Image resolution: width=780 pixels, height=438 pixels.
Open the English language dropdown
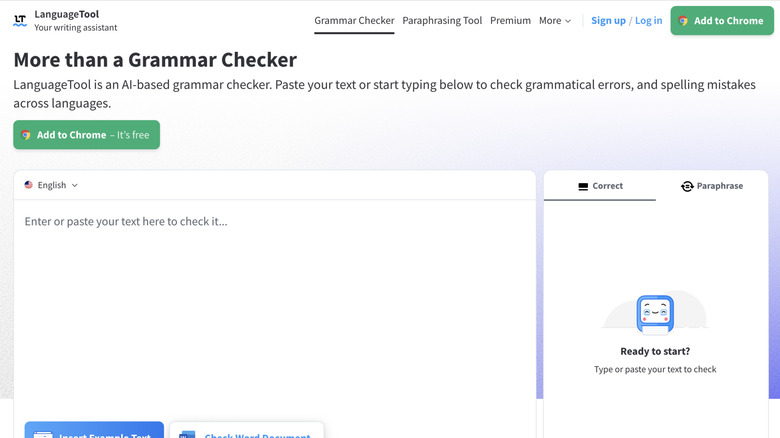[x=51, y=185]
